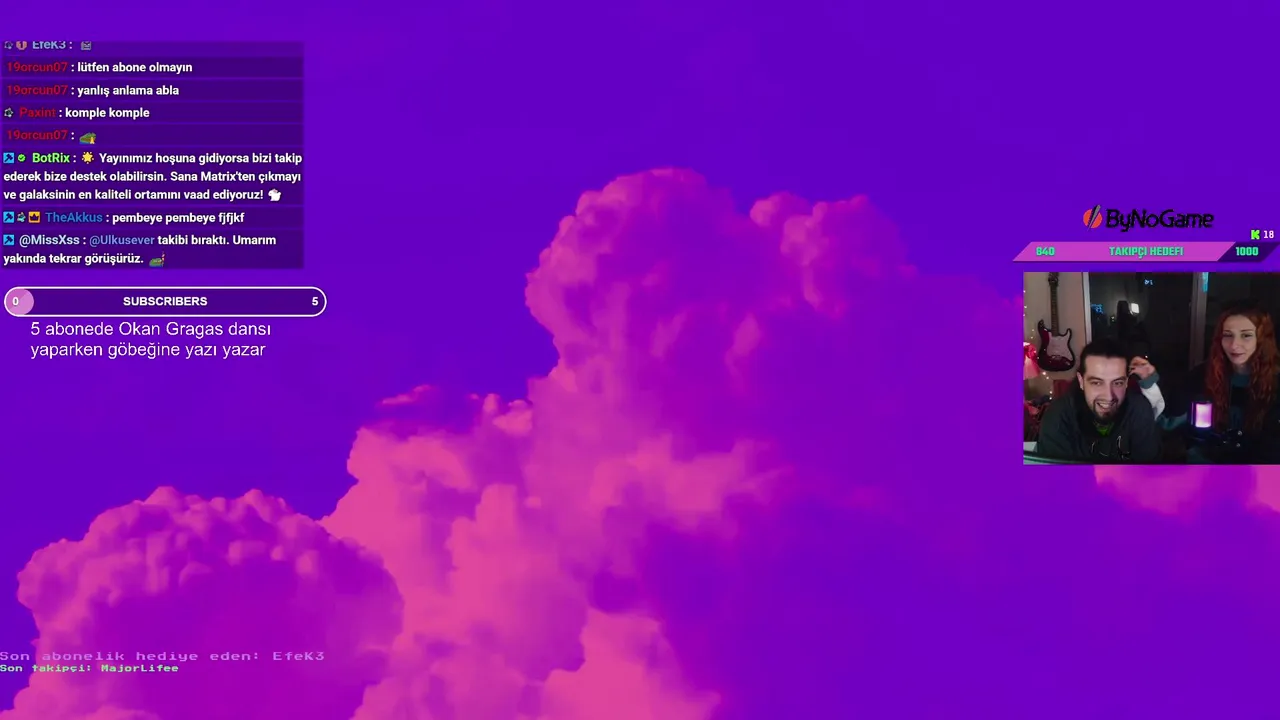Click the emote after 'tekrar görüşürüz.'

pyautogui.click(x=156, y=259)
